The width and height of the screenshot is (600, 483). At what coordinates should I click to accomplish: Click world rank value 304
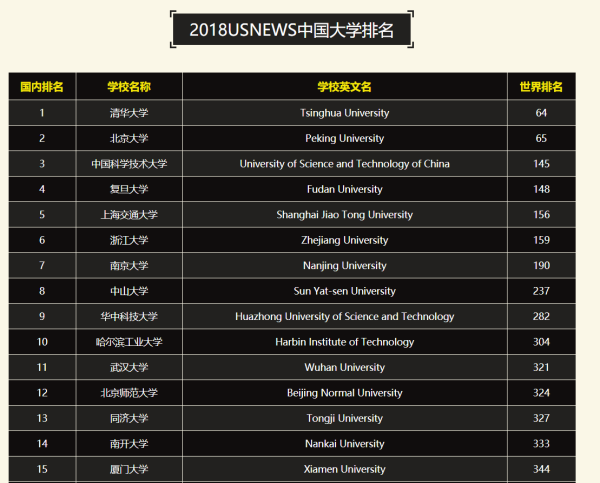tap(541, 342)
